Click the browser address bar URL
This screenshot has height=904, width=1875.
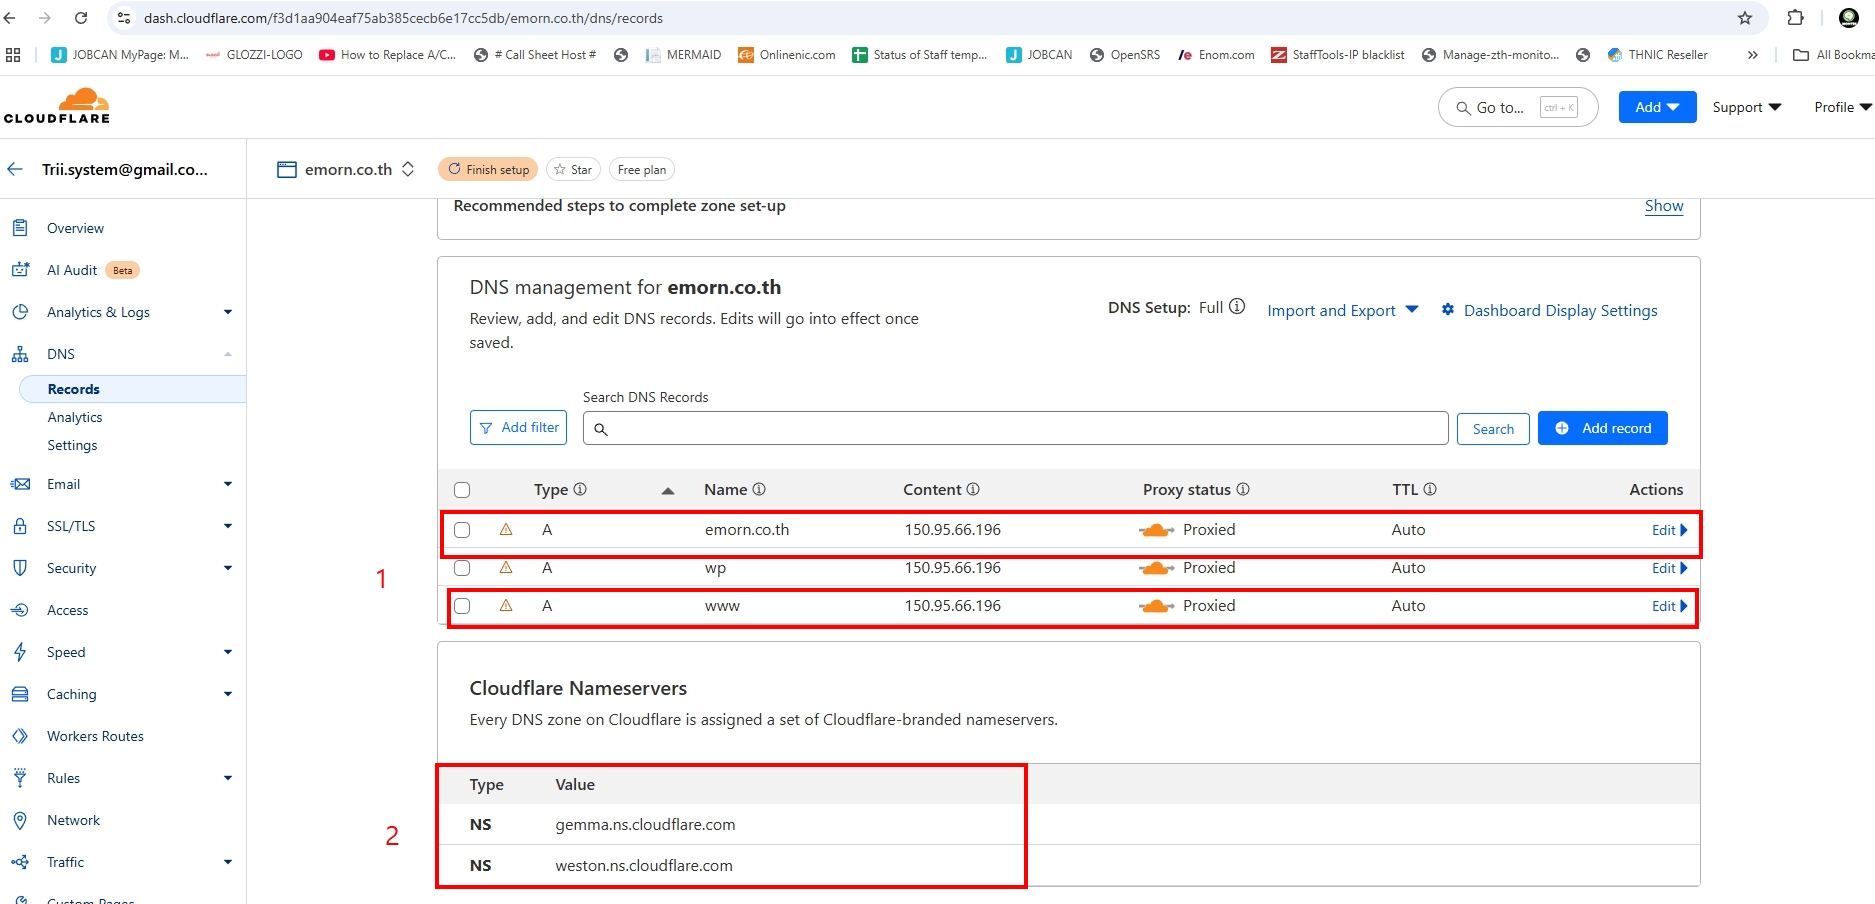(403, 18)
